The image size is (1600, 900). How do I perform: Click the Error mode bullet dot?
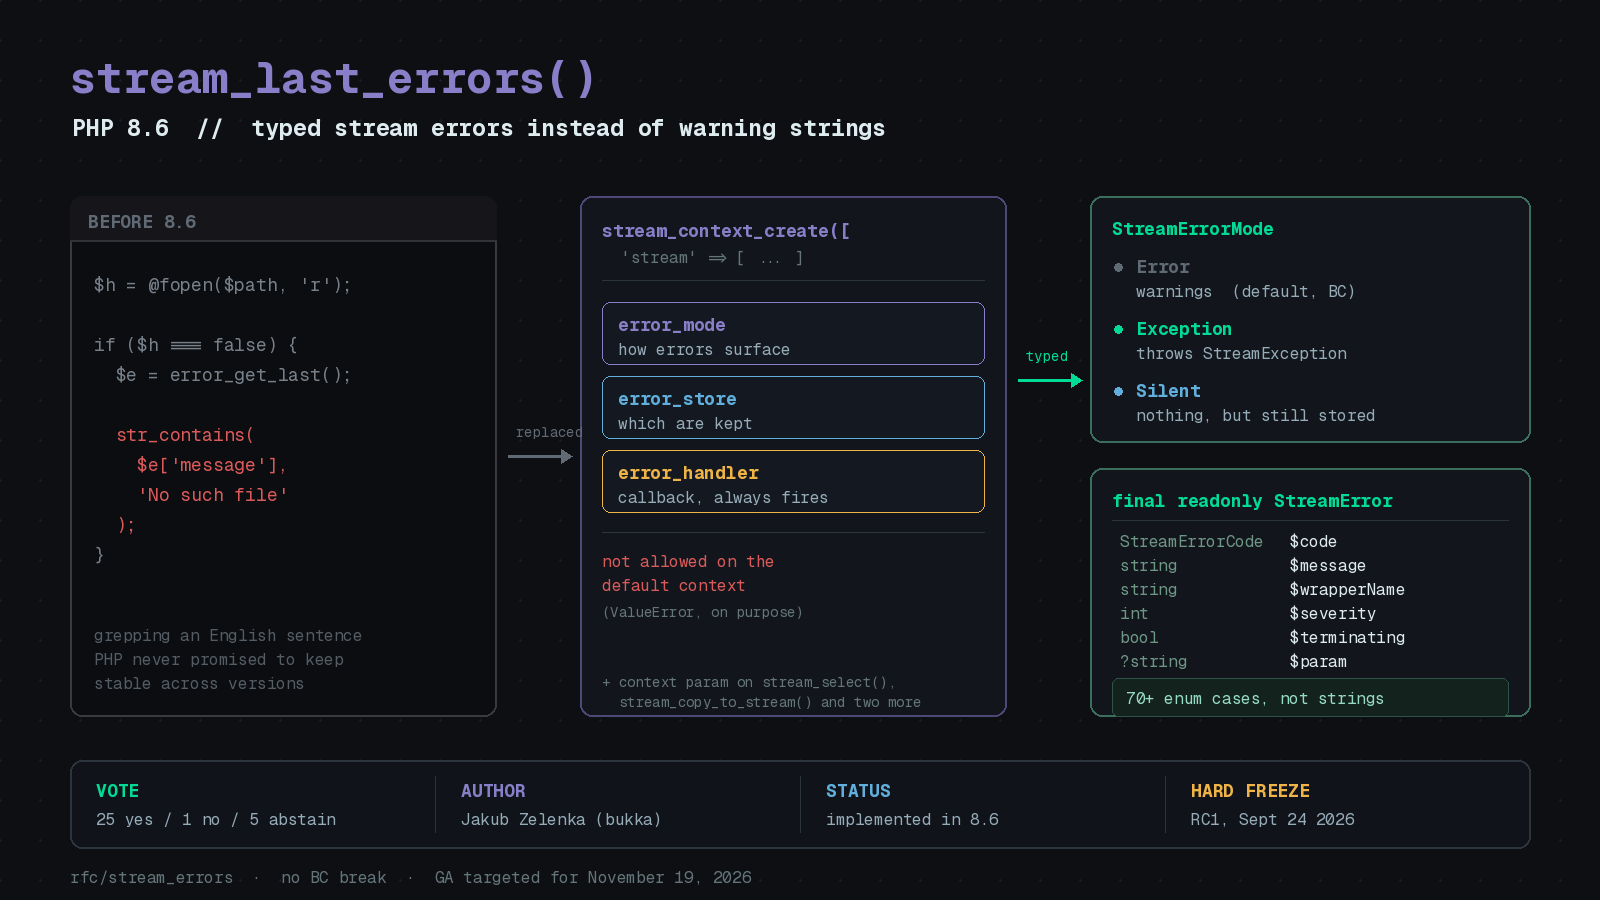pyautogui.click(x=1118, y=267)
